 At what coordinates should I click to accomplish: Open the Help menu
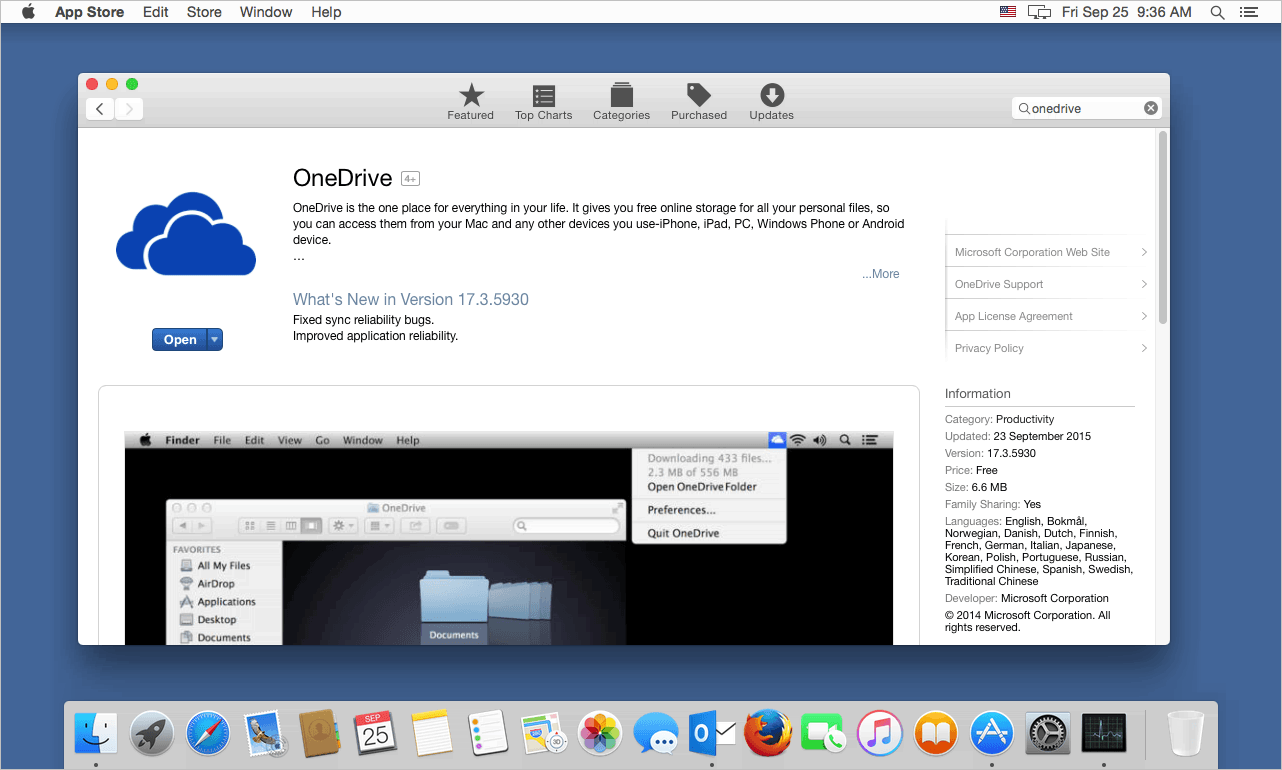(326, 12)
